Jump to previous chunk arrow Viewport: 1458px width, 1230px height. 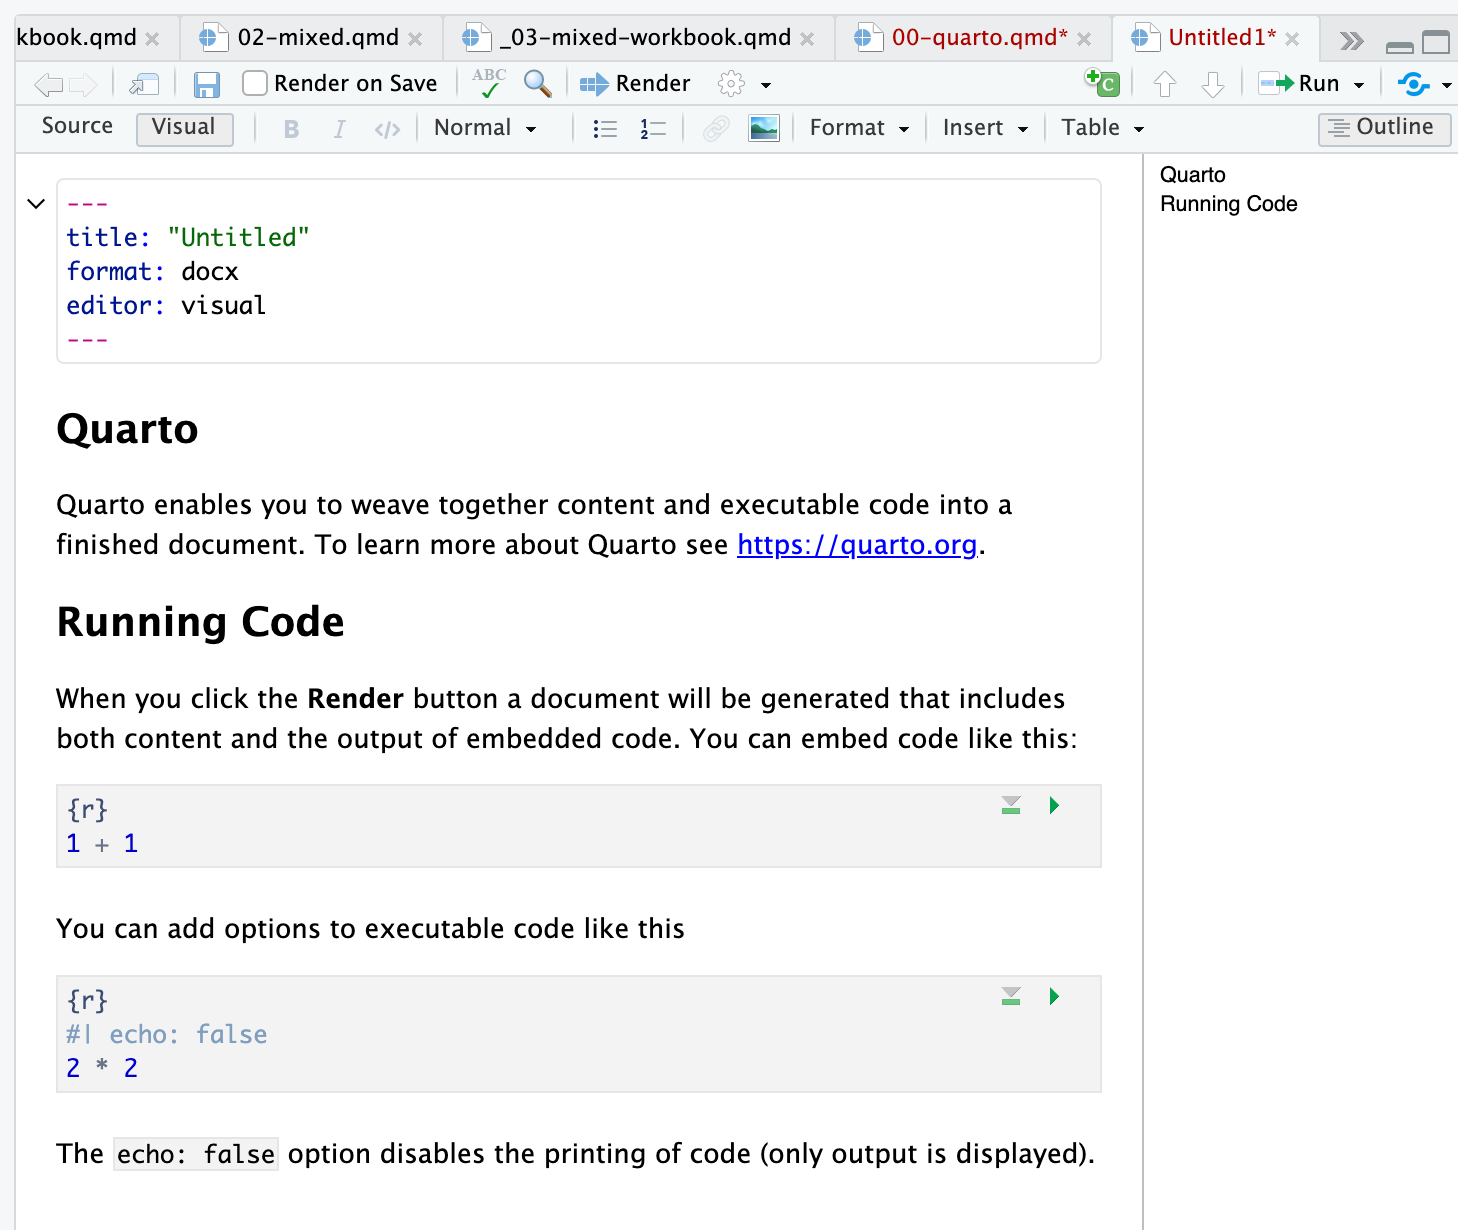(1164, 84)
